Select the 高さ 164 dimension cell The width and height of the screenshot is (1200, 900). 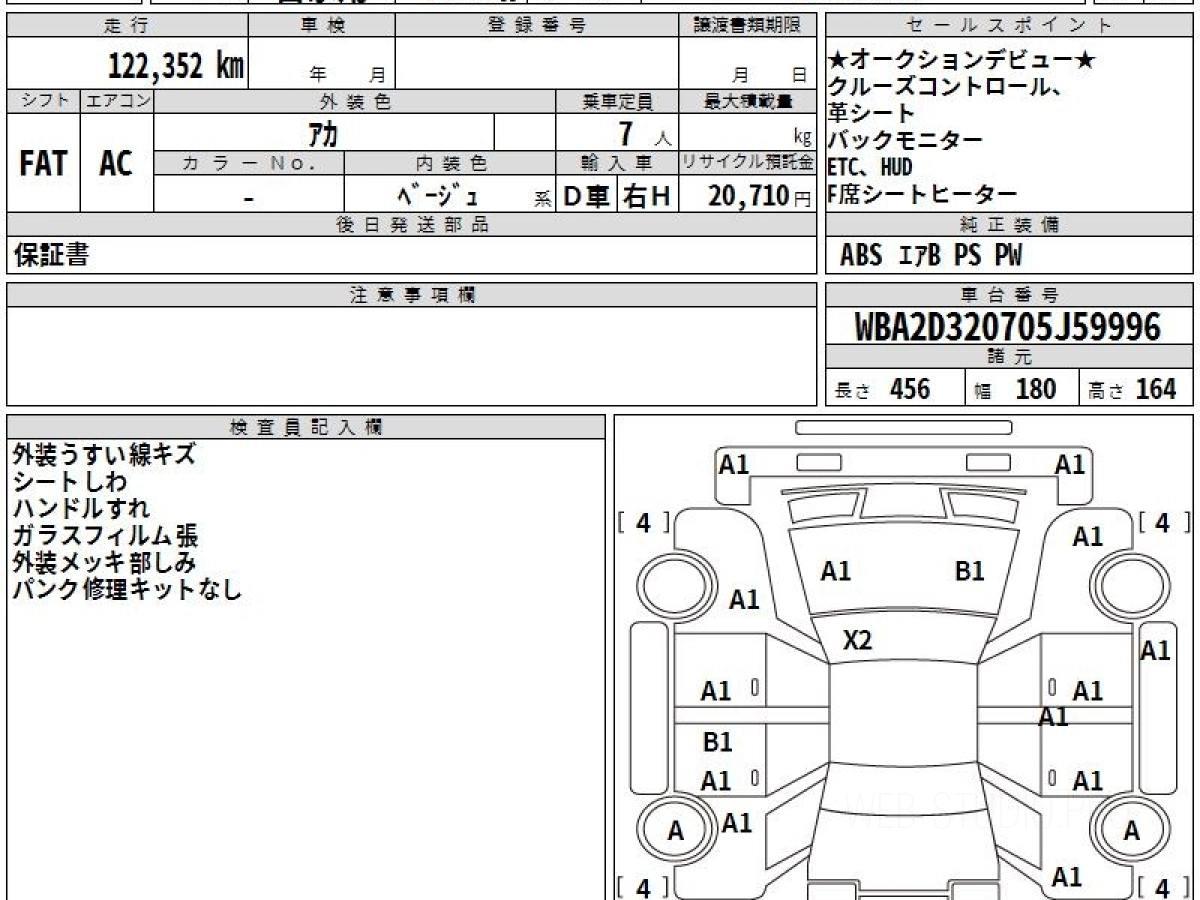point(1137,388)
